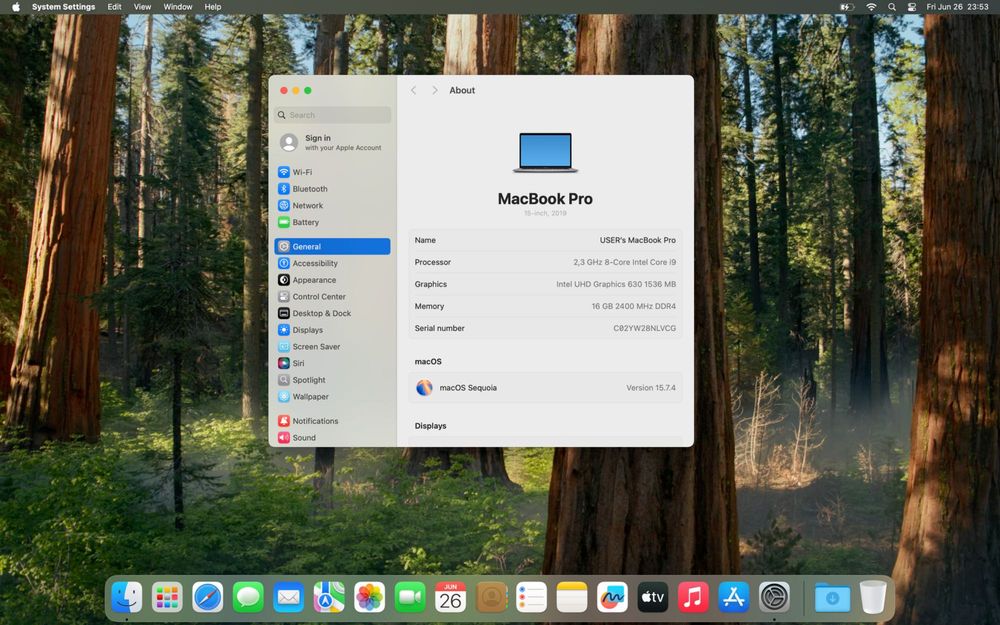Open App Store from the Dock

pos(733,598)
